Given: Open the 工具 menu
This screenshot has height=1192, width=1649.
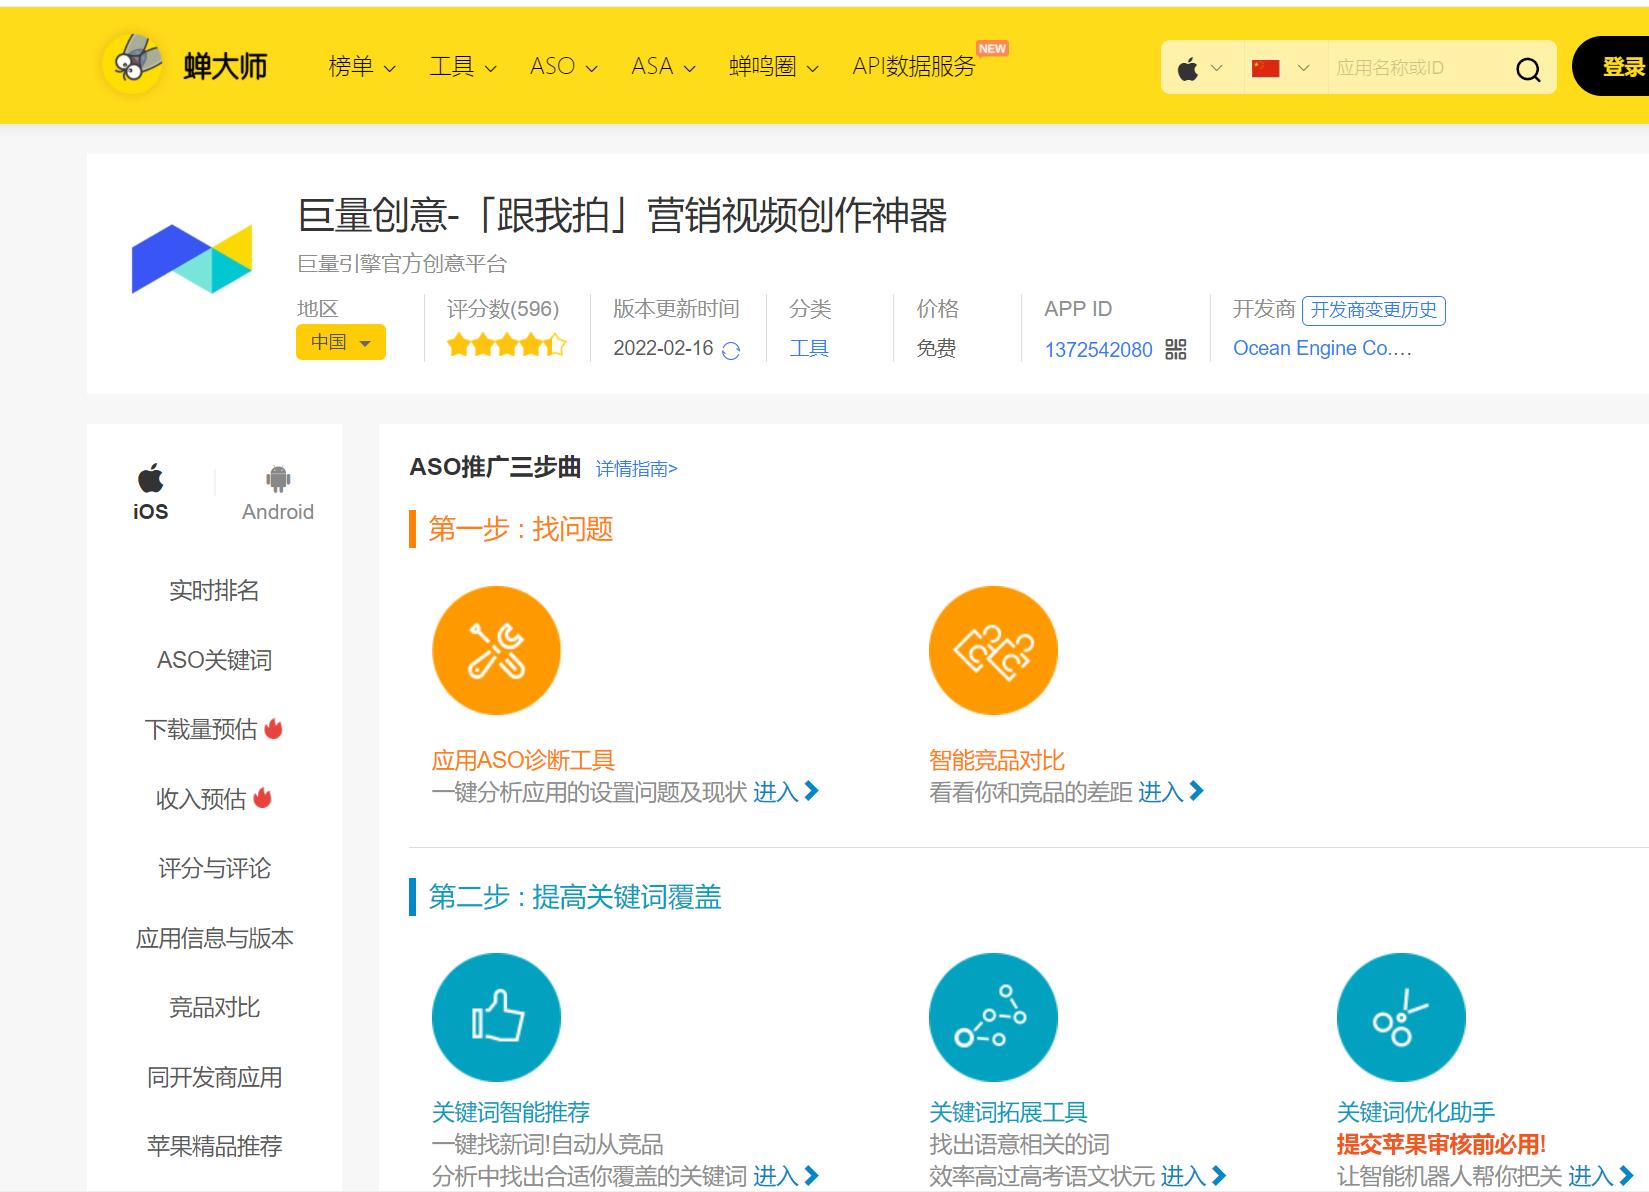Looking at the screenshot, I should pos(463,66).
